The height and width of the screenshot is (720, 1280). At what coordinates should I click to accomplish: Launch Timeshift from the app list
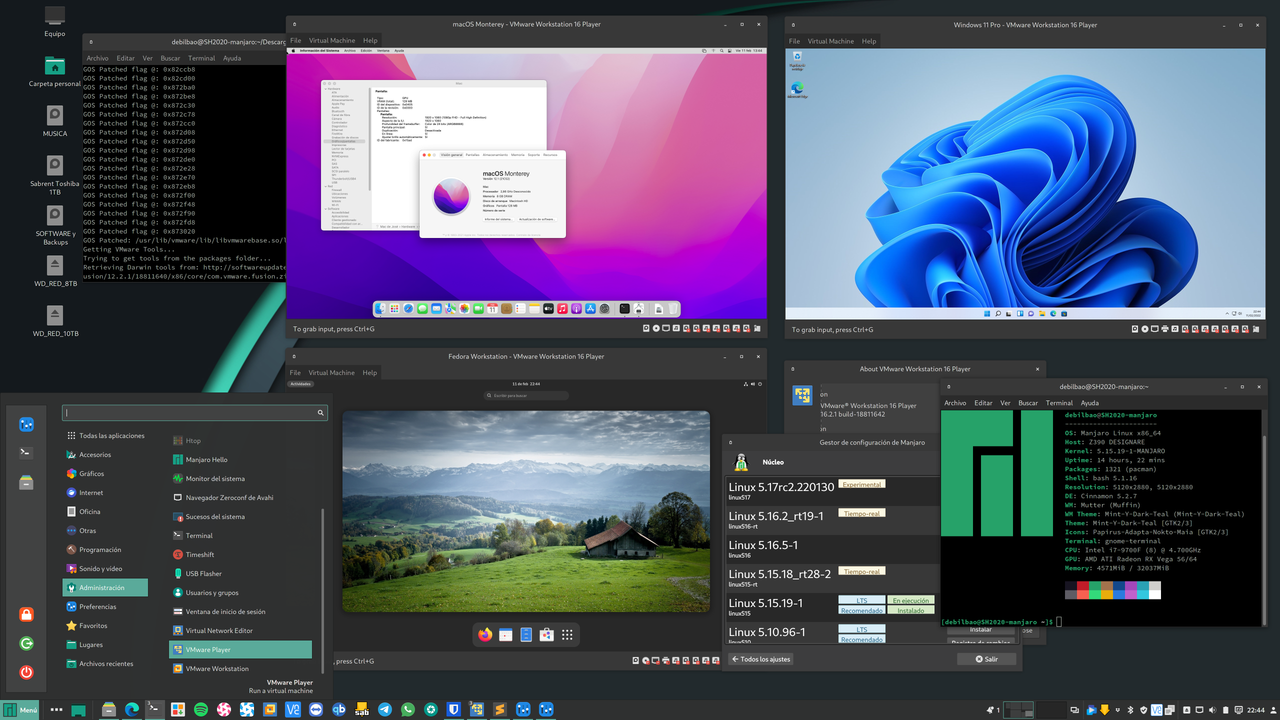click(x=241, y=555)
